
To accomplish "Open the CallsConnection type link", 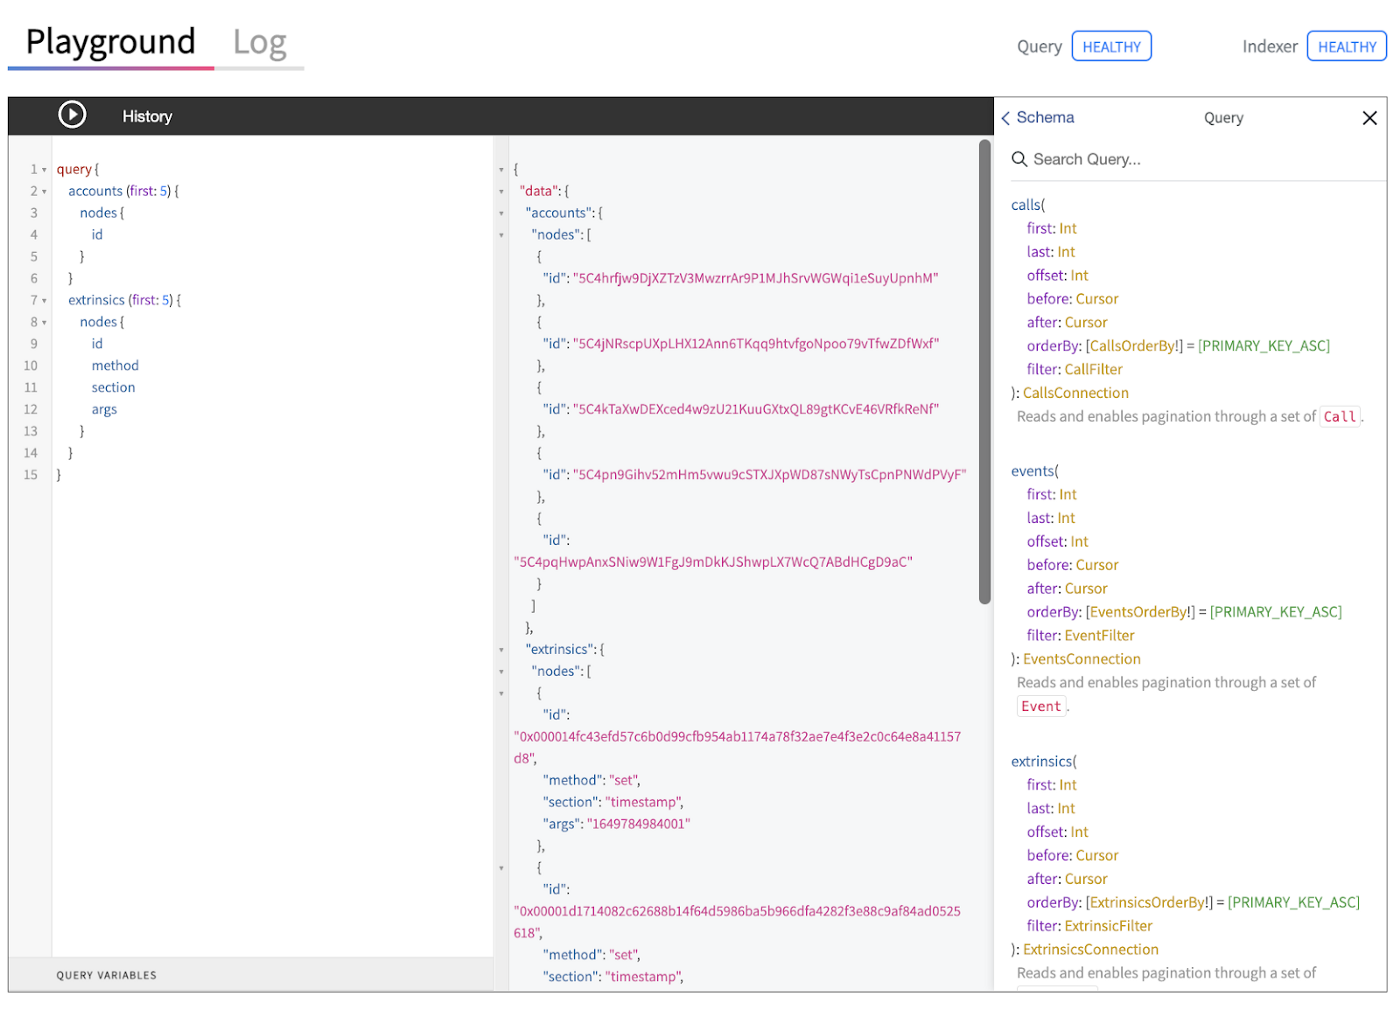I will [x=1075, y=393].
